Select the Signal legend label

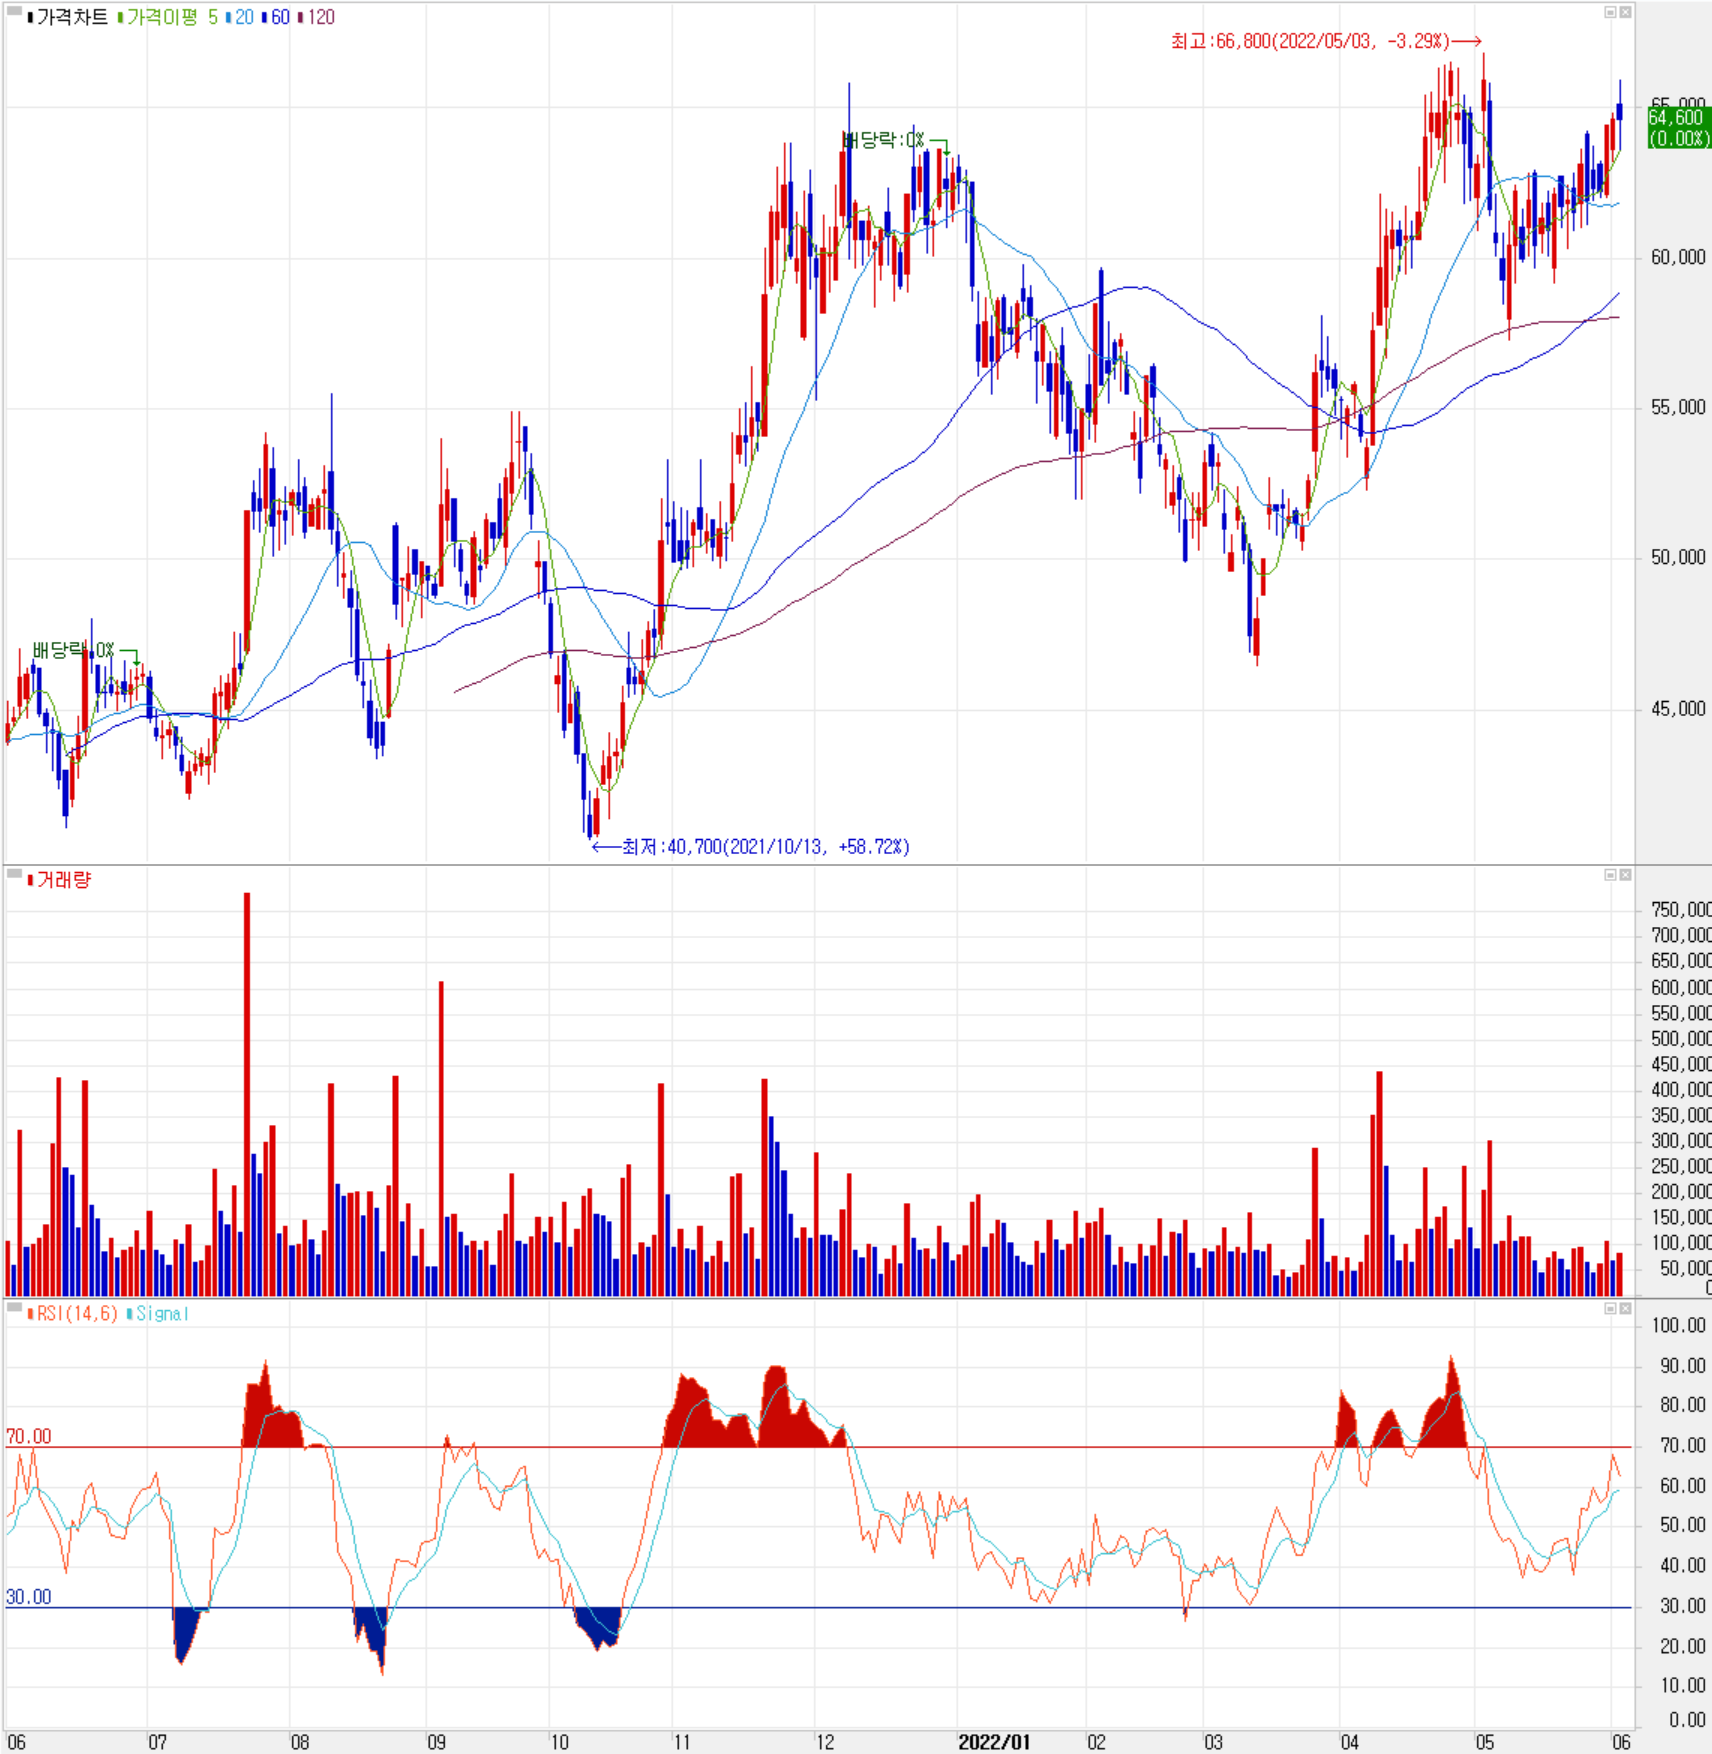(x=161, y=1313)
